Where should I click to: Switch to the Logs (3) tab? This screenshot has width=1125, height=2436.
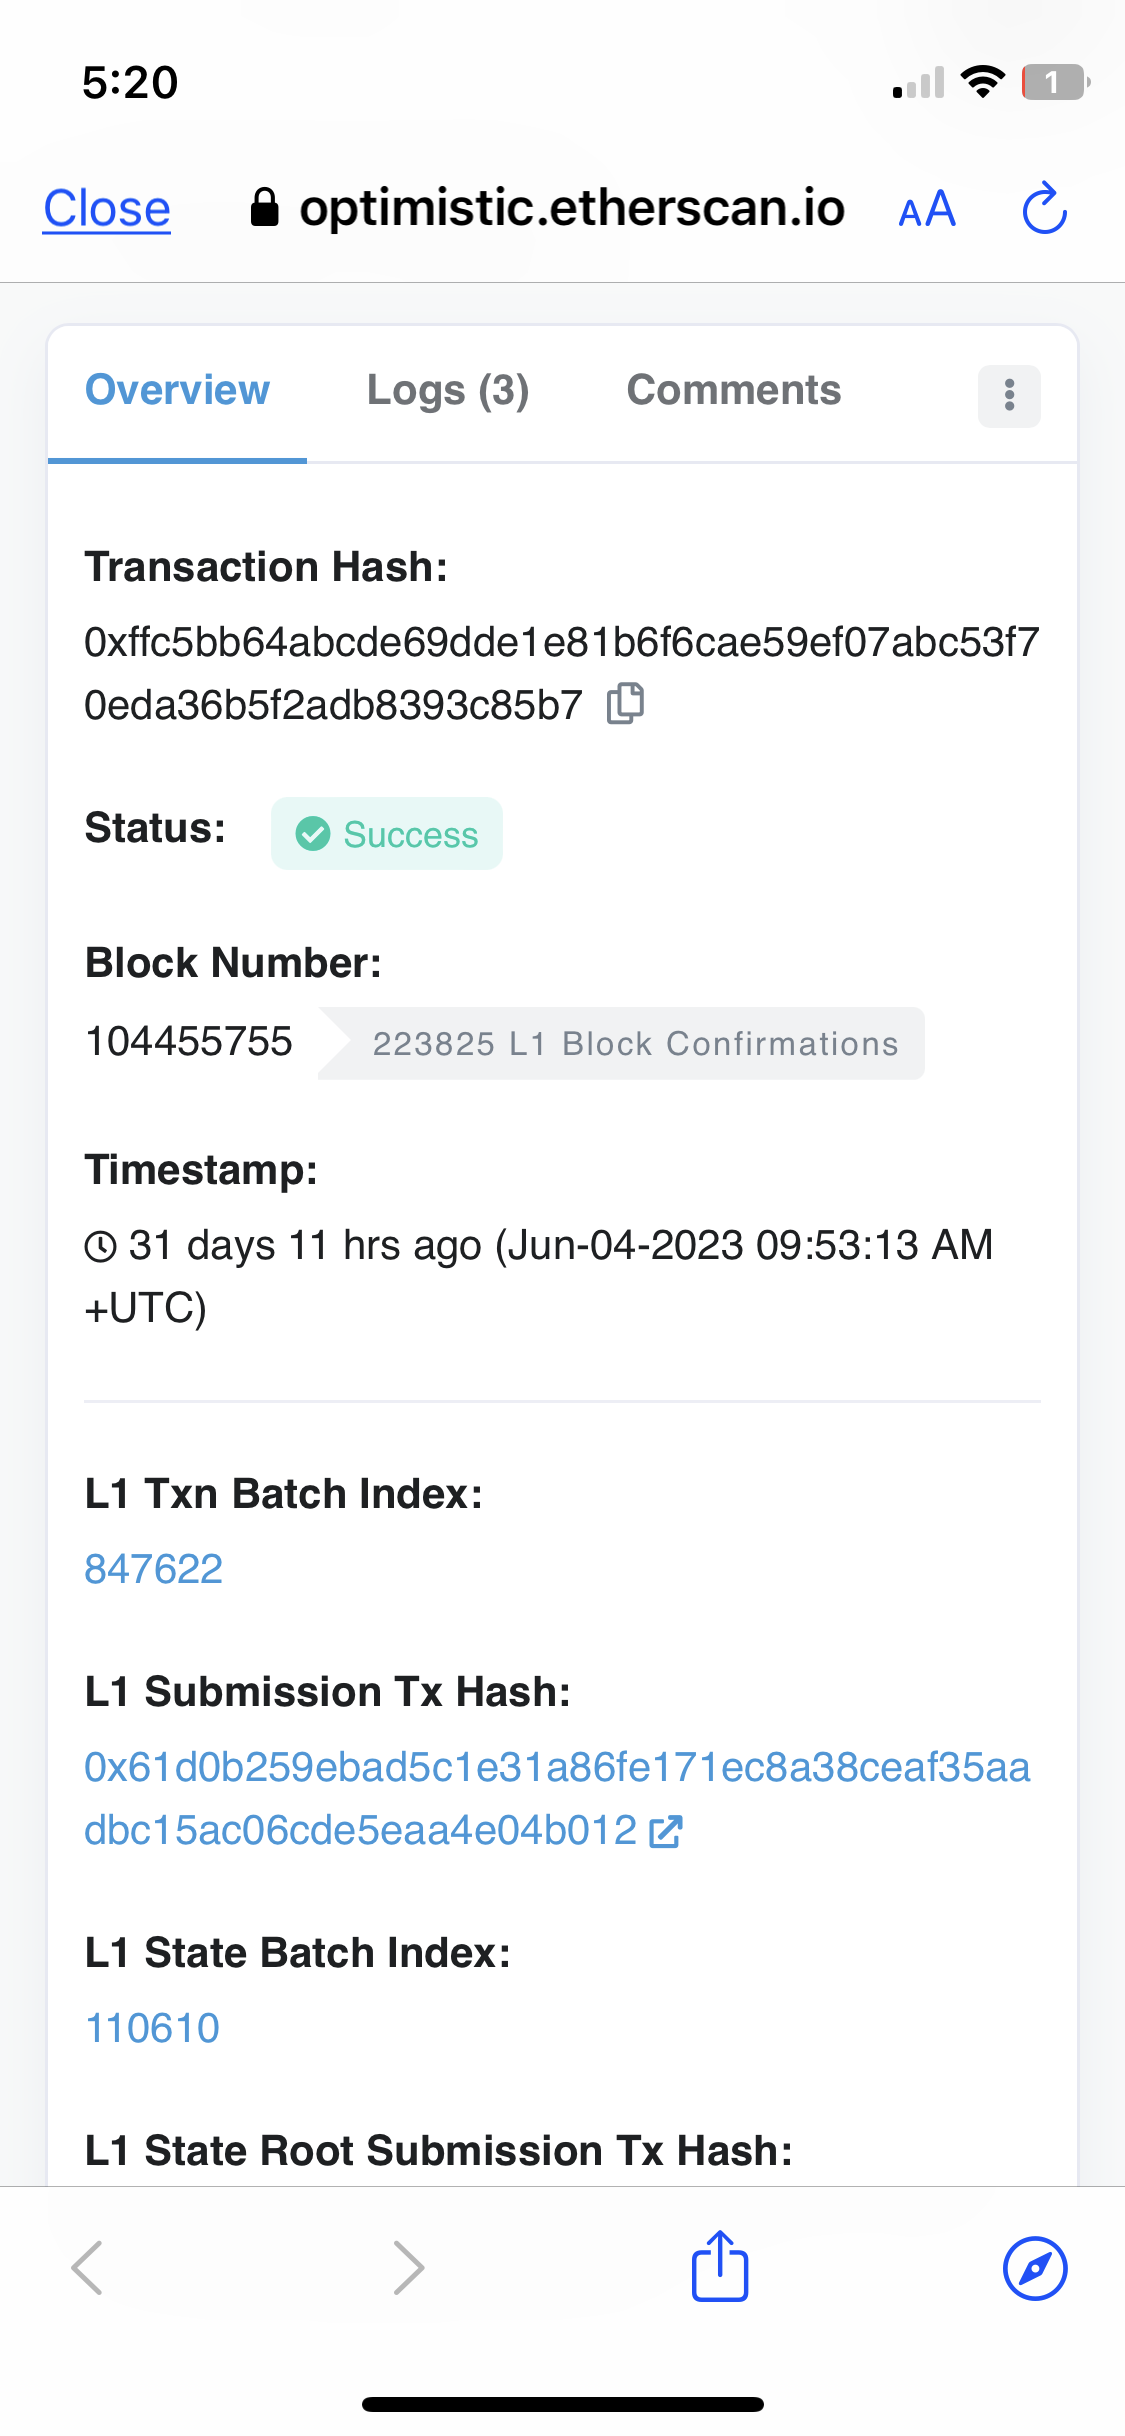pyautogui.click(x=447, y=391)
